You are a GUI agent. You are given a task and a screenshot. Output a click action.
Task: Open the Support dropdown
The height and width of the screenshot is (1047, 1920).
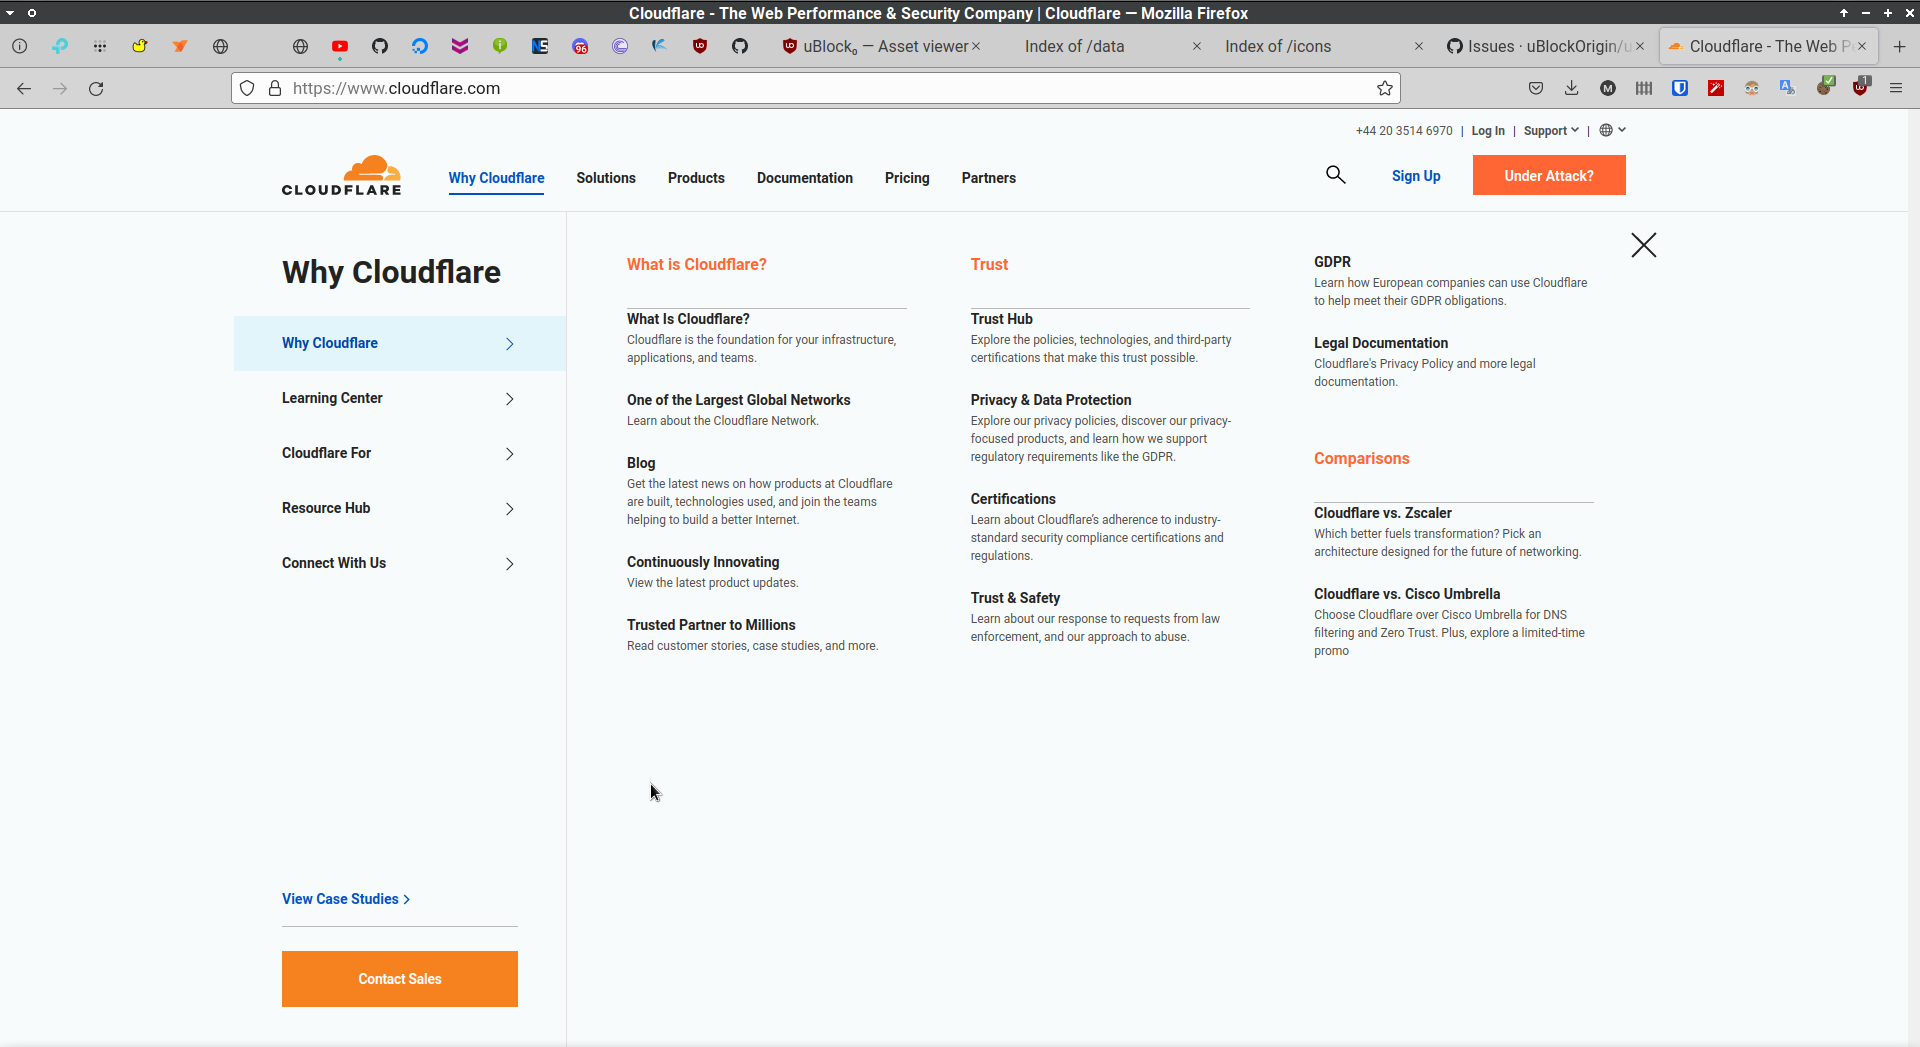pyautogui.click(x=1551, y=131)
